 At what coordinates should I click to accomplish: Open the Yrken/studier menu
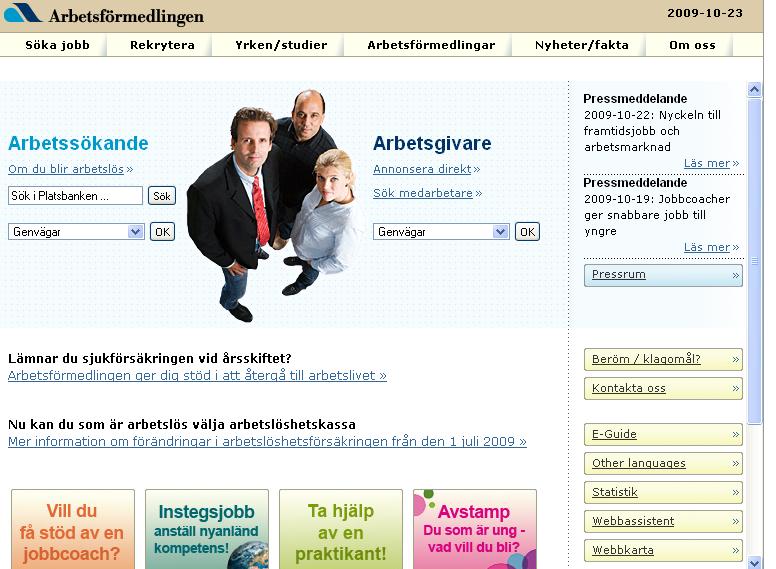point(281,45)
